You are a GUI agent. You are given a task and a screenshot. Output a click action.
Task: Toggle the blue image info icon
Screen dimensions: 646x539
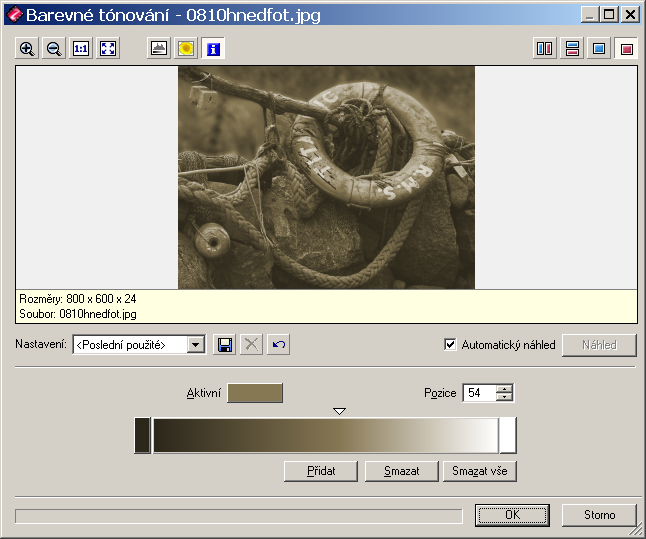pyautogui.click(x=213, y=48)
